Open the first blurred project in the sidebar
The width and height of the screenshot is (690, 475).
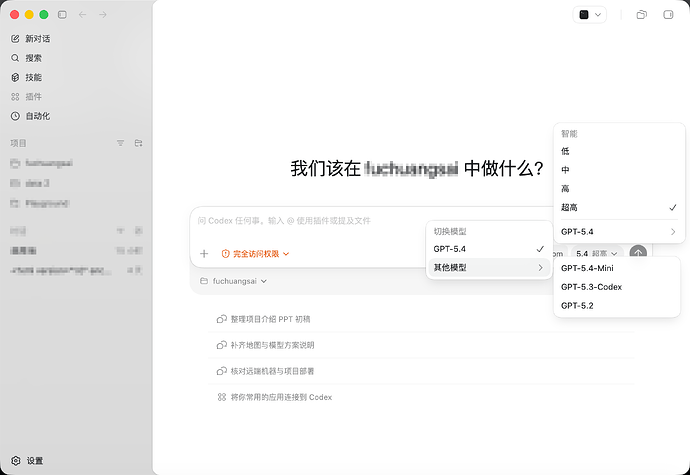(x=42, y=163)
